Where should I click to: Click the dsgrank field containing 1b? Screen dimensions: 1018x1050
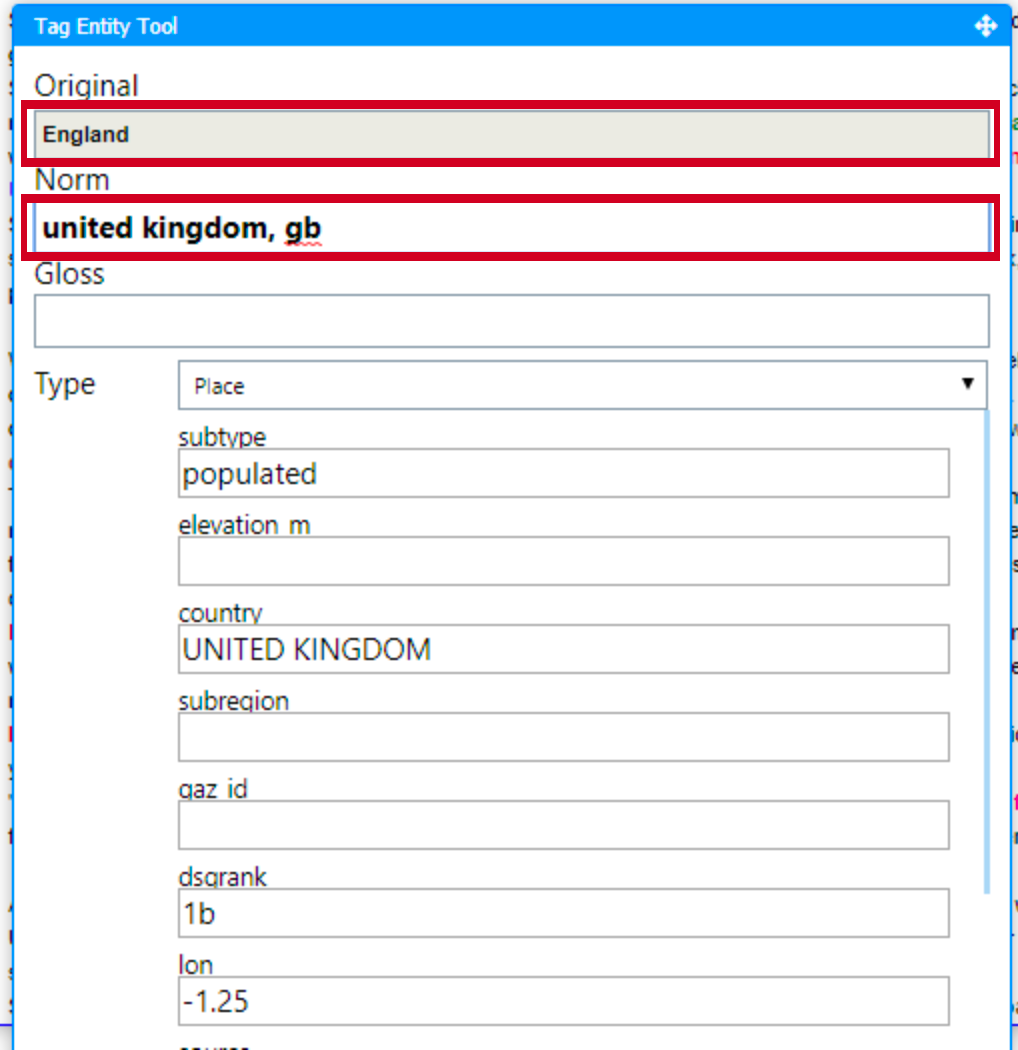(563, 913)
